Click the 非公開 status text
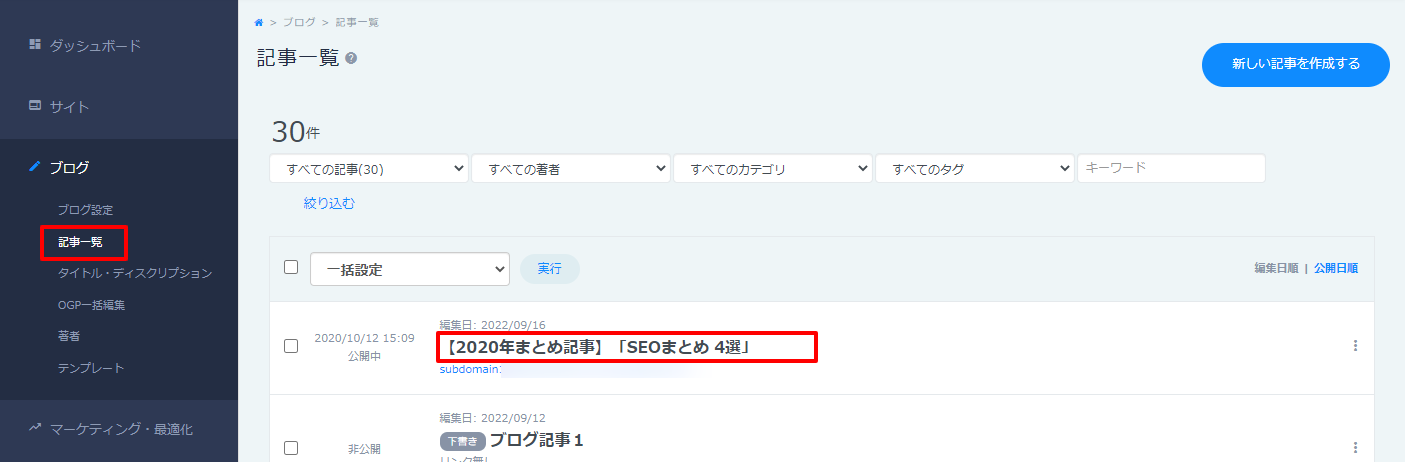 click(x=364, y=449)
